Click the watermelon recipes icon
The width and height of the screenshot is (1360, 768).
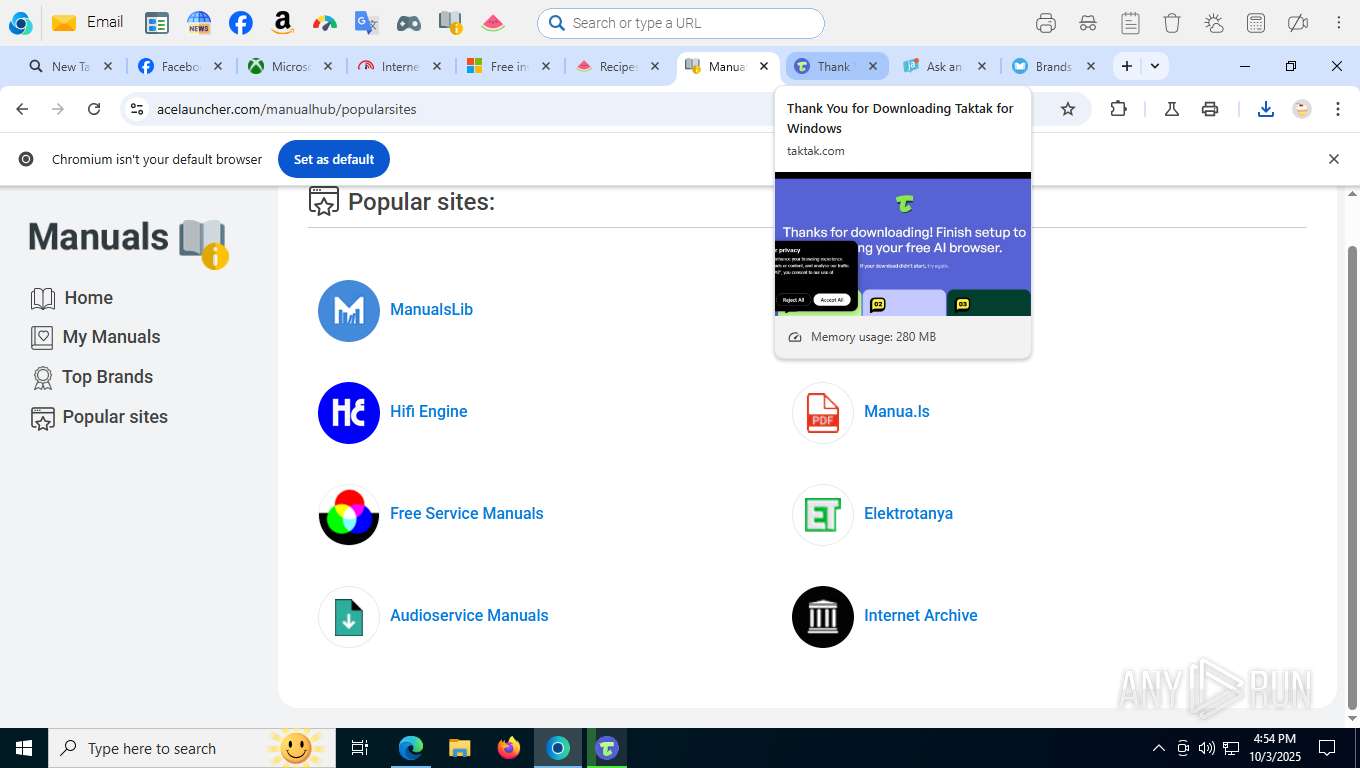coord(493,22)
